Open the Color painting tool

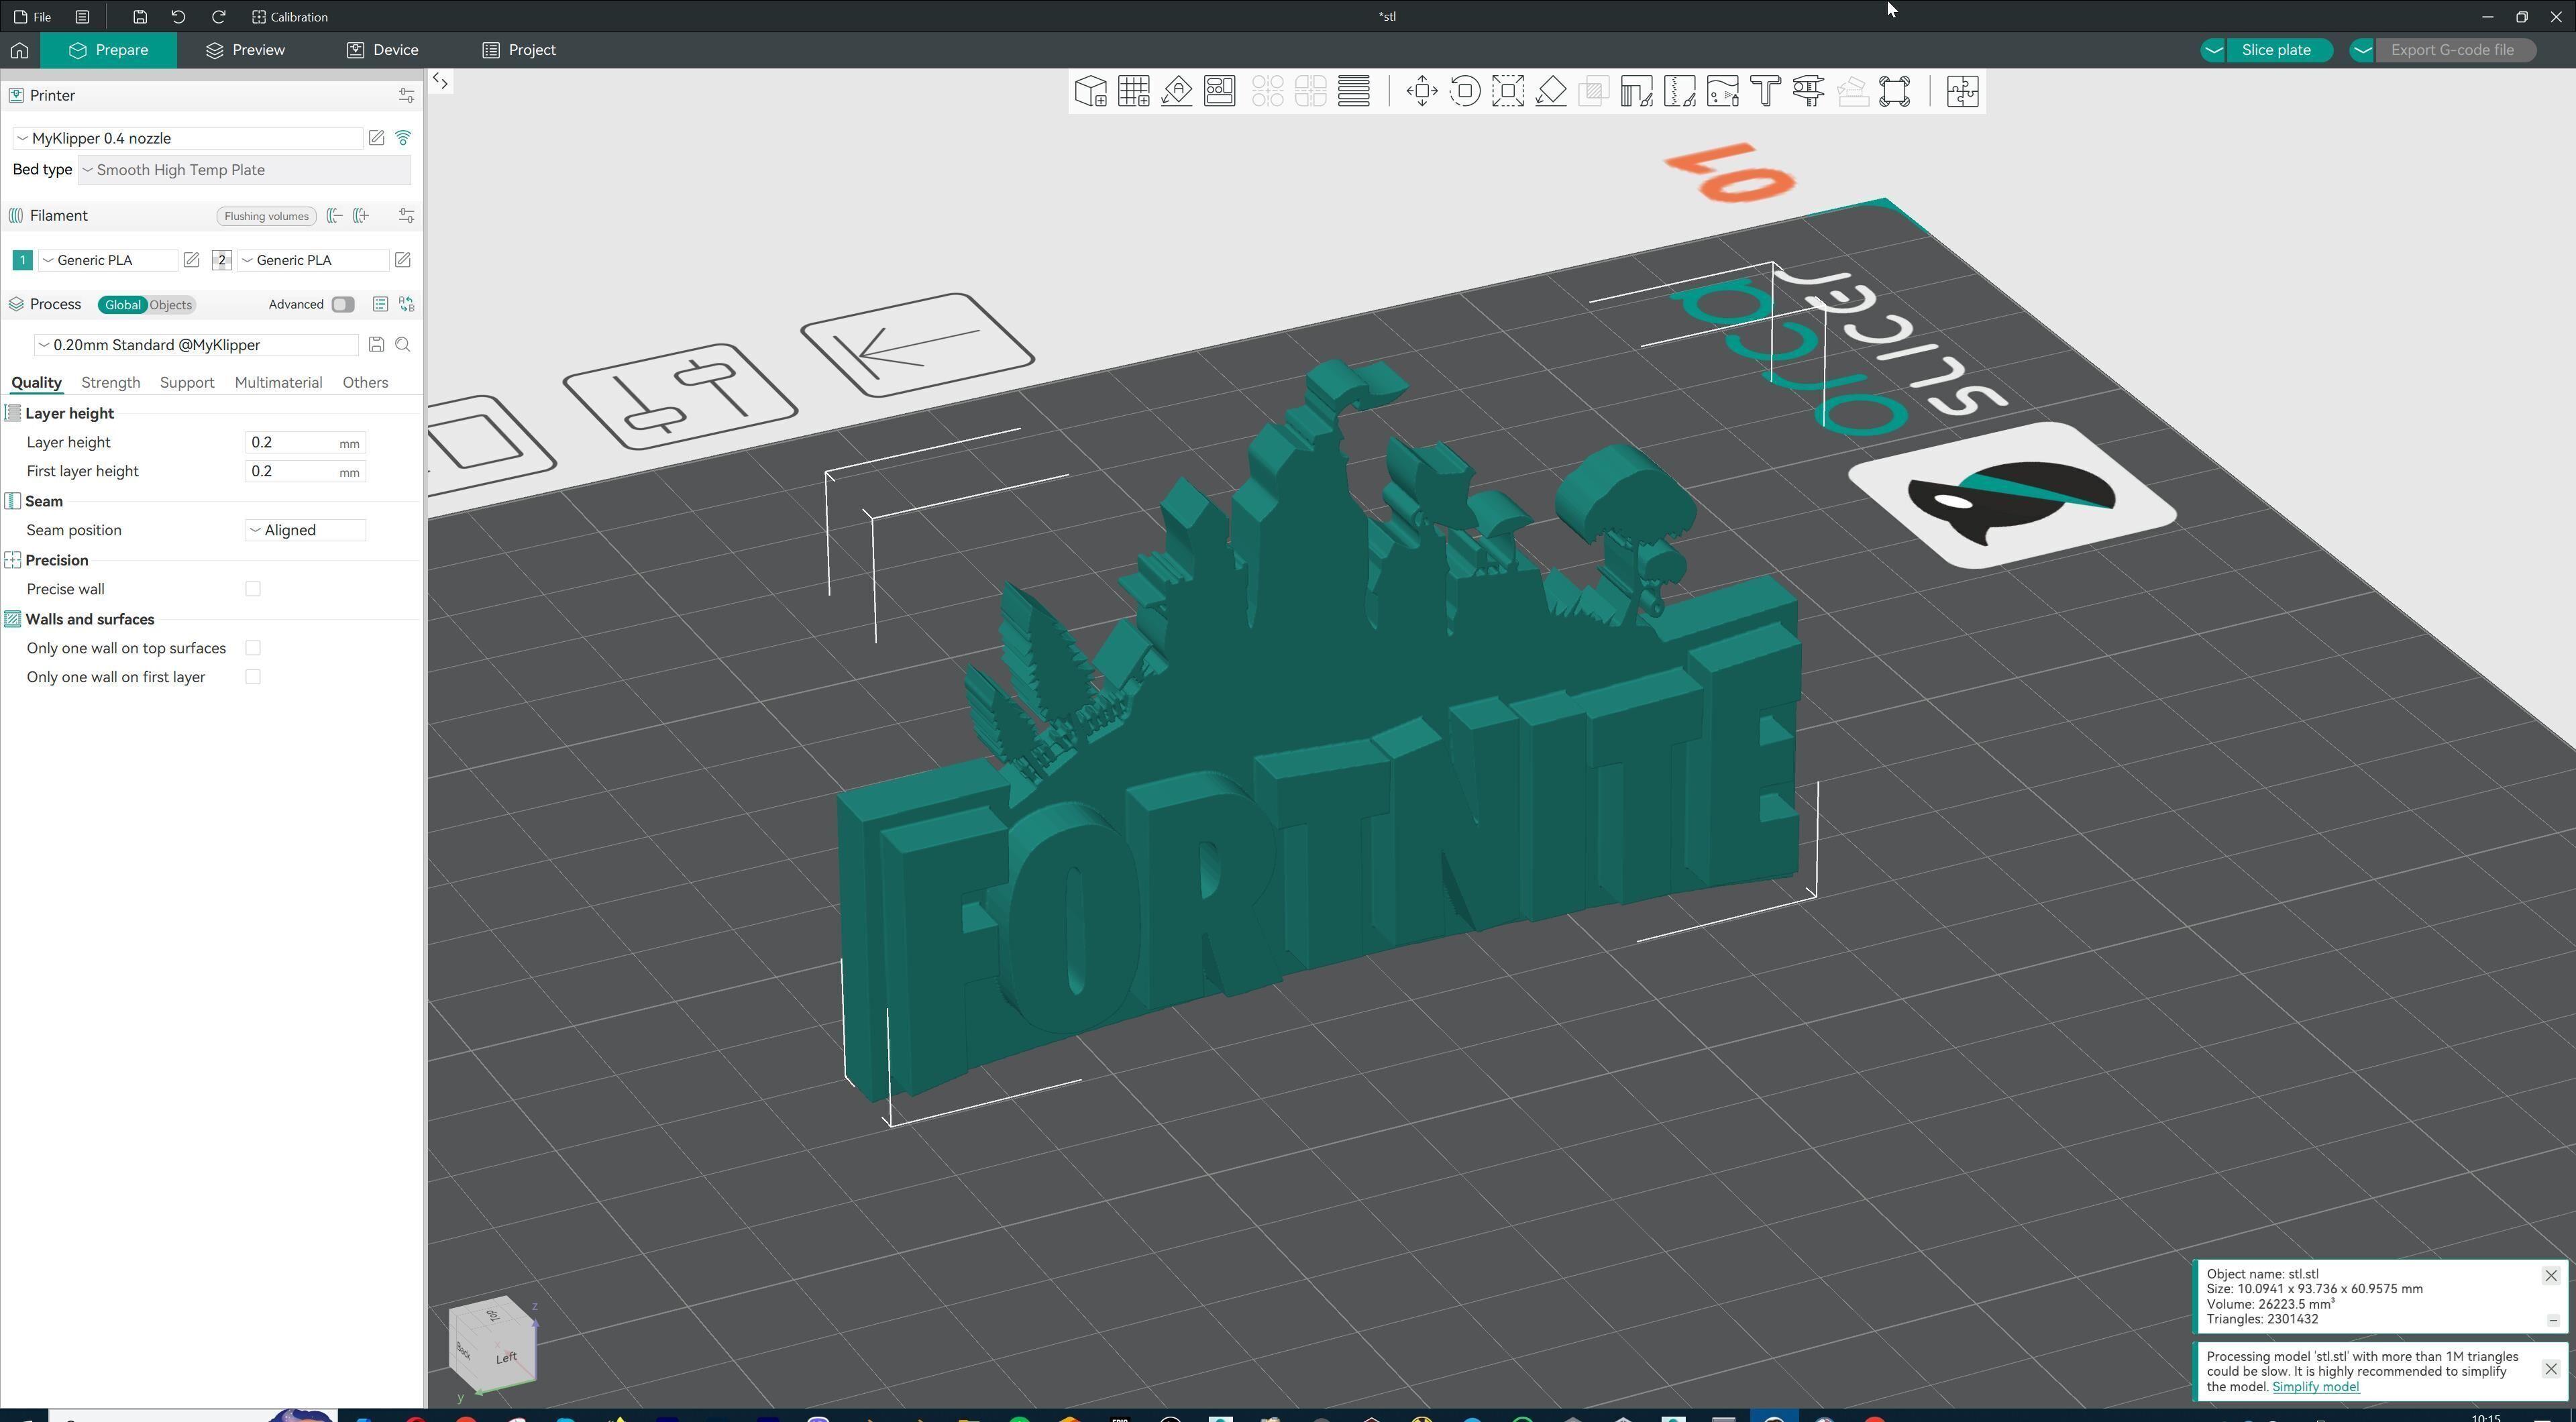click(x=1723, y=91)
